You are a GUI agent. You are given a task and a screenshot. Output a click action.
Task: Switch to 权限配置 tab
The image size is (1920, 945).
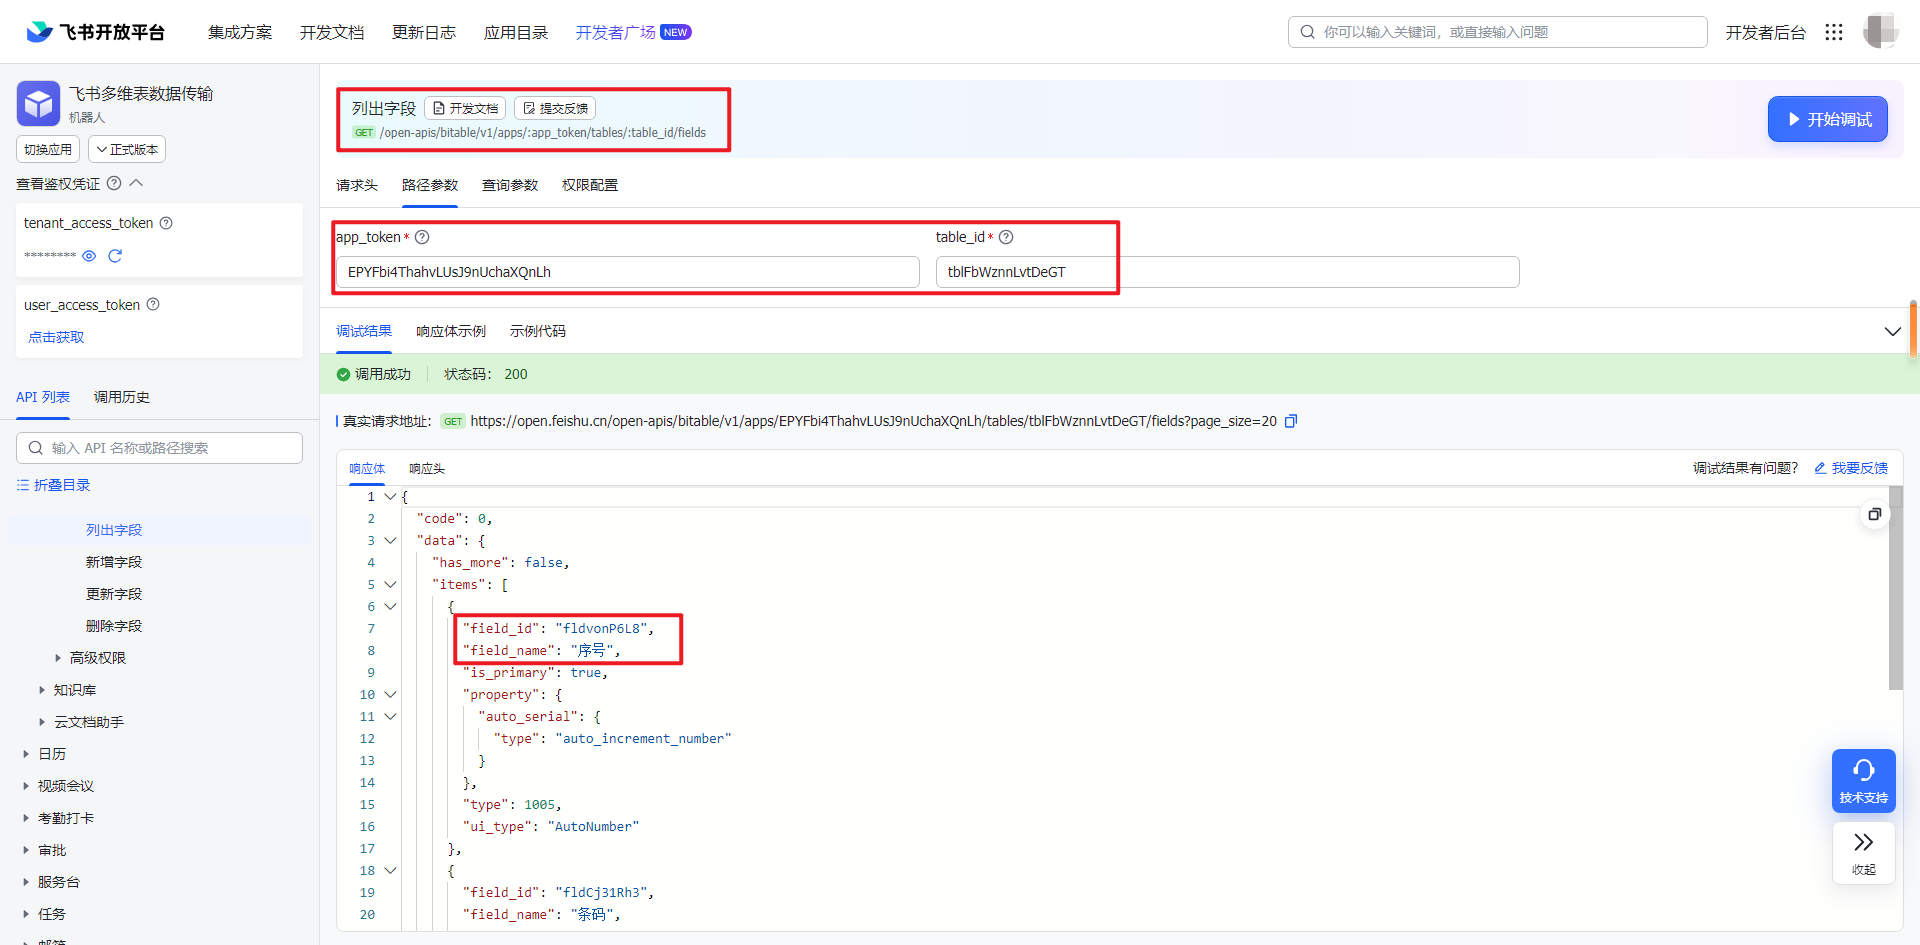pyautogui.click(x=590, y=185)
